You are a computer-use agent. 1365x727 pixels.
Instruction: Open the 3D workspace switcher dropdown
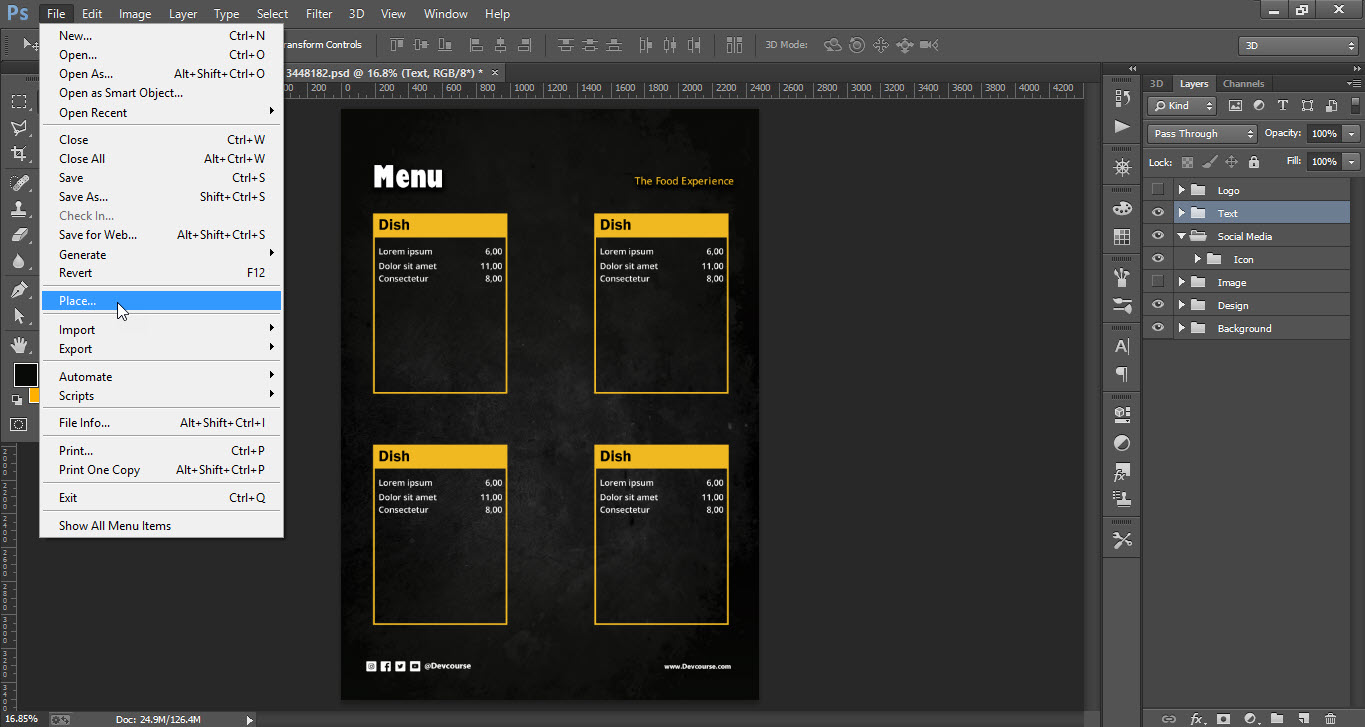pyautogui.click(x=1297, y=45)
